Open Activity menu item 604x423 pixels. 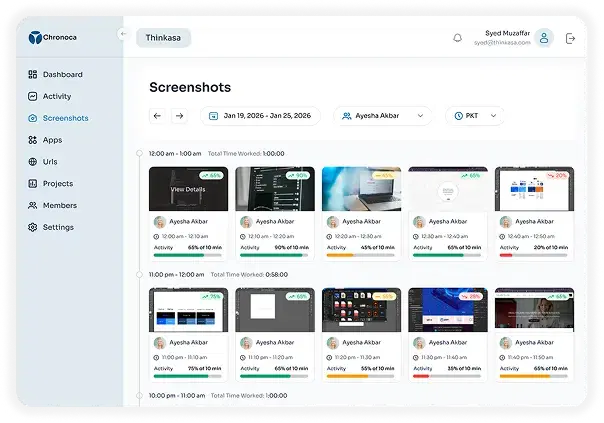coord(50,96)
